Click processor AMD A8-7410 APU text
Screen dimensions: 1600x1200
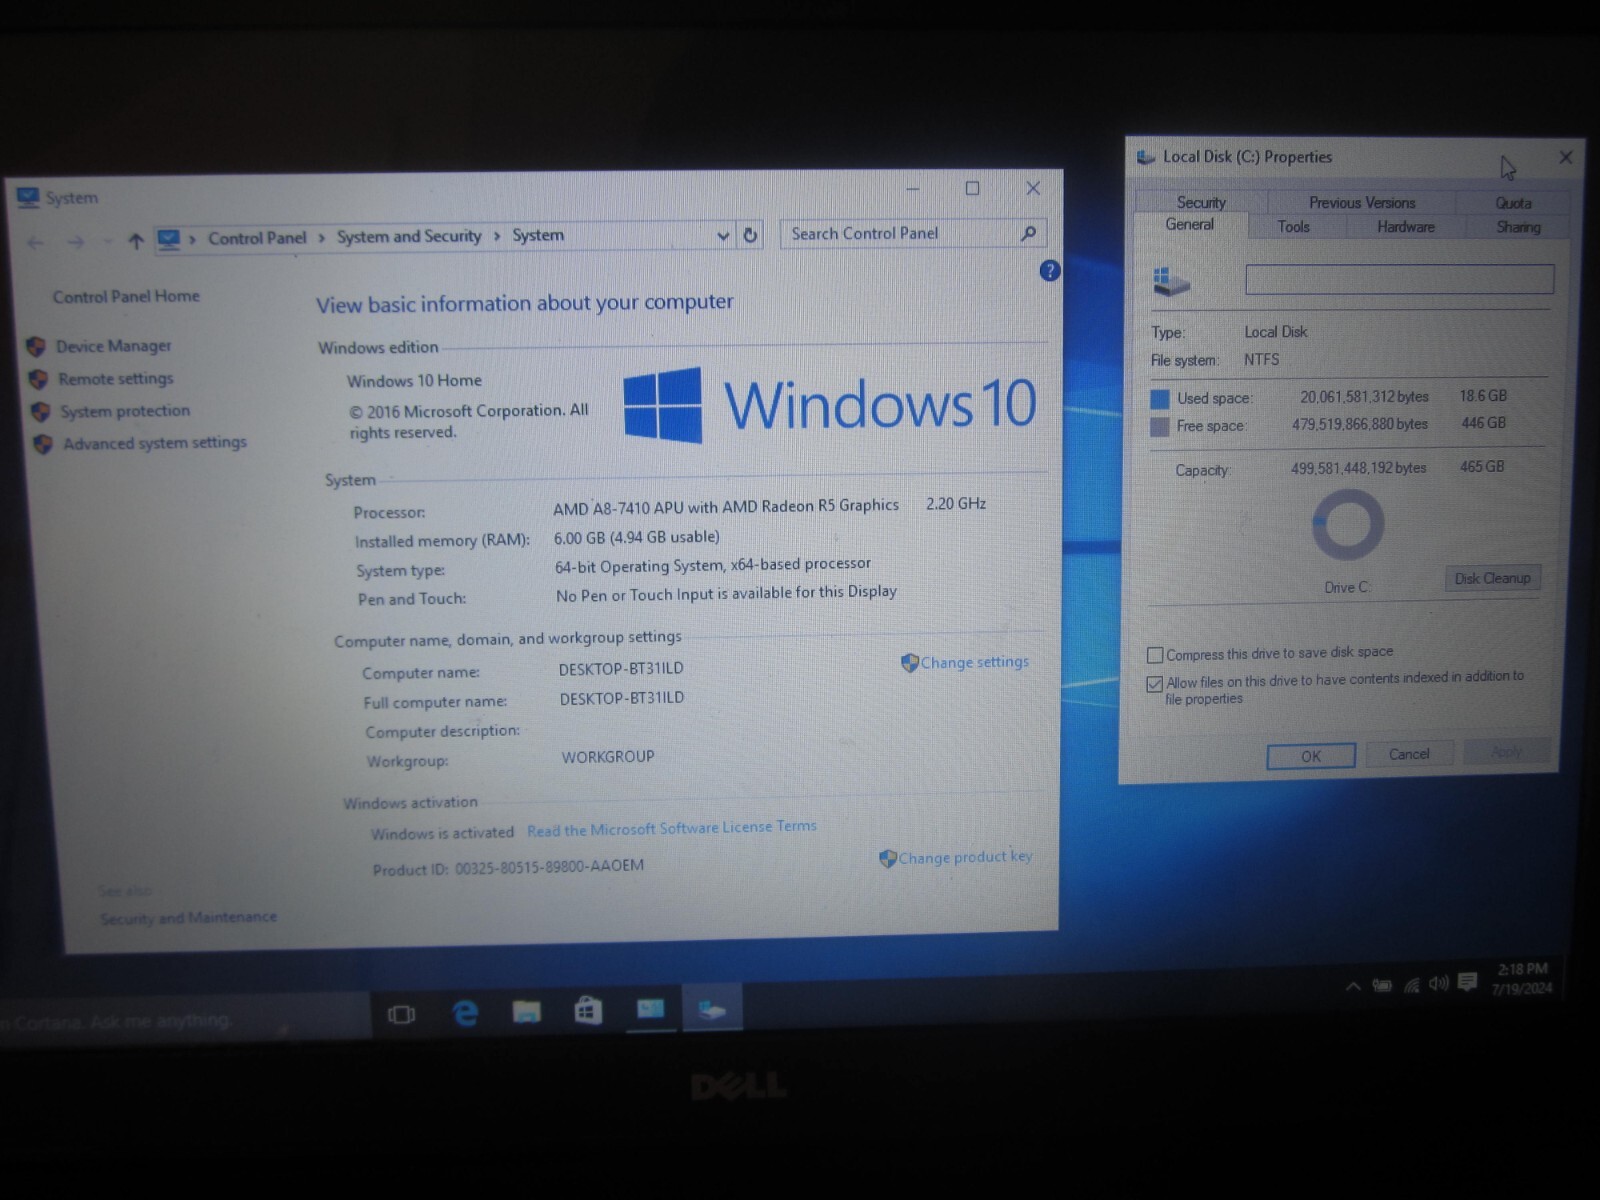[726, 507]
